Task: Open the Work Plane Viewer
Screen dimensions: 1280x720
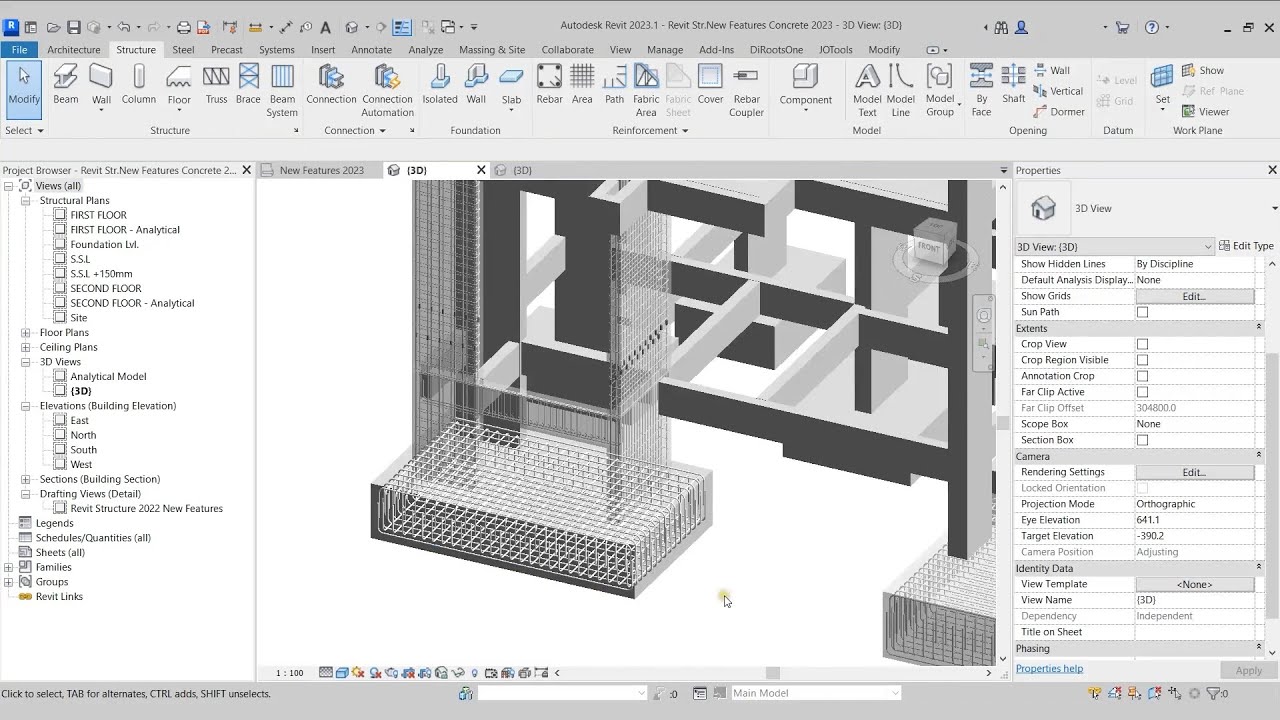Action: coord(1205,112)
